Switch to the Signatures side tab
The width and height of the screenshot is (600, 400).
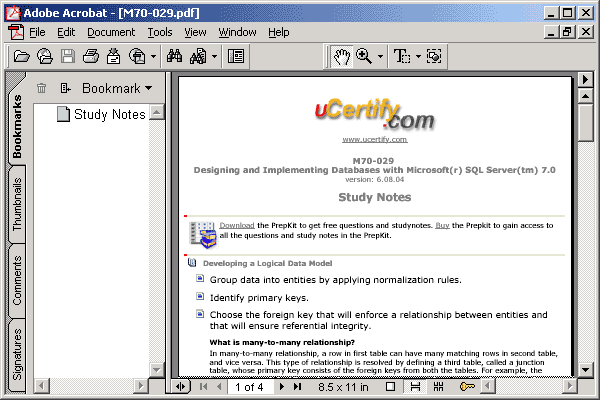pyautogui.click(x=17, y=354)
